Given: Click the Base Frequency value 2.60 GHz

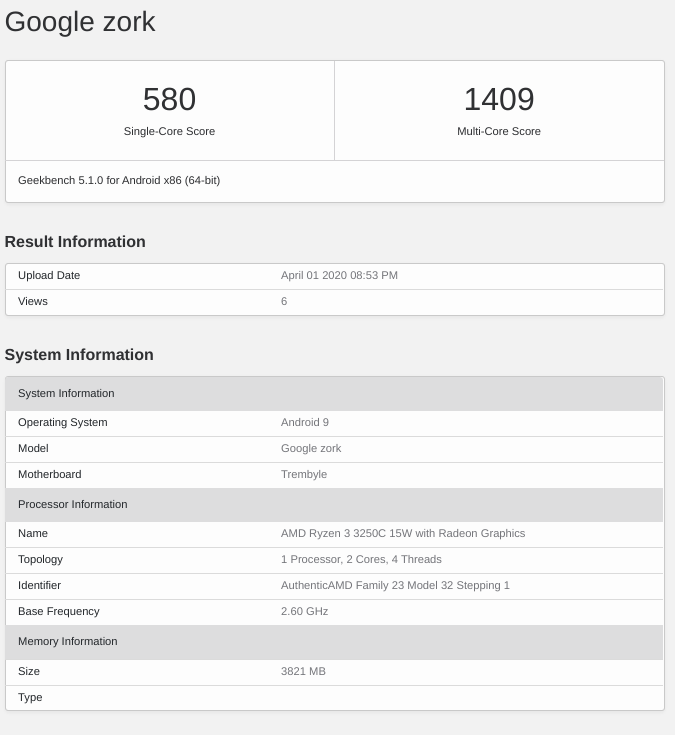Looking at the screenshot, I should [x=305, y=612].
